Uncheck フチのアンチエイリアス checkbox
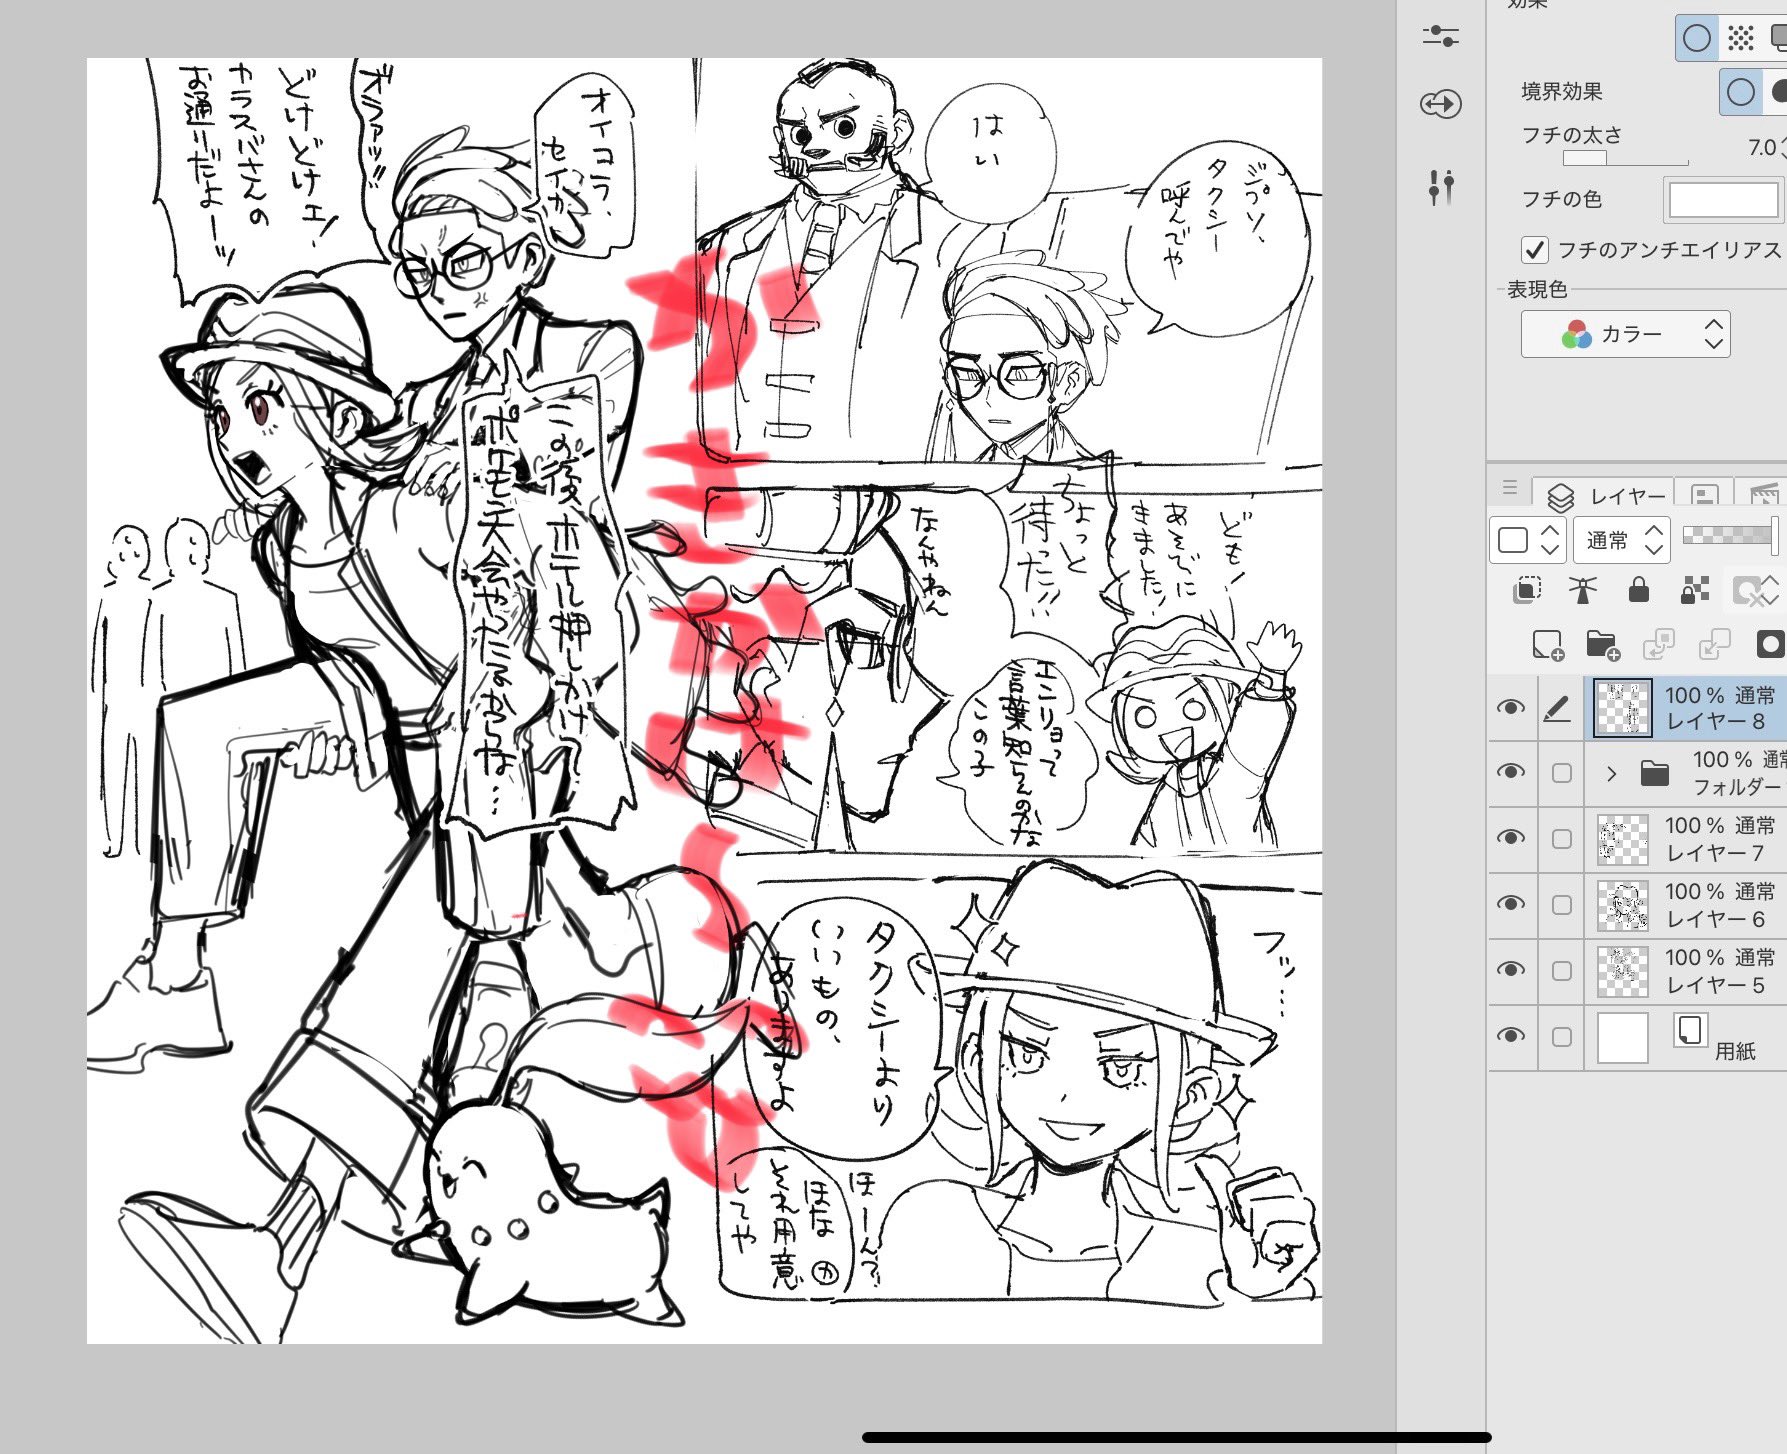Screen dimensions: 1787x1454 1534,249
